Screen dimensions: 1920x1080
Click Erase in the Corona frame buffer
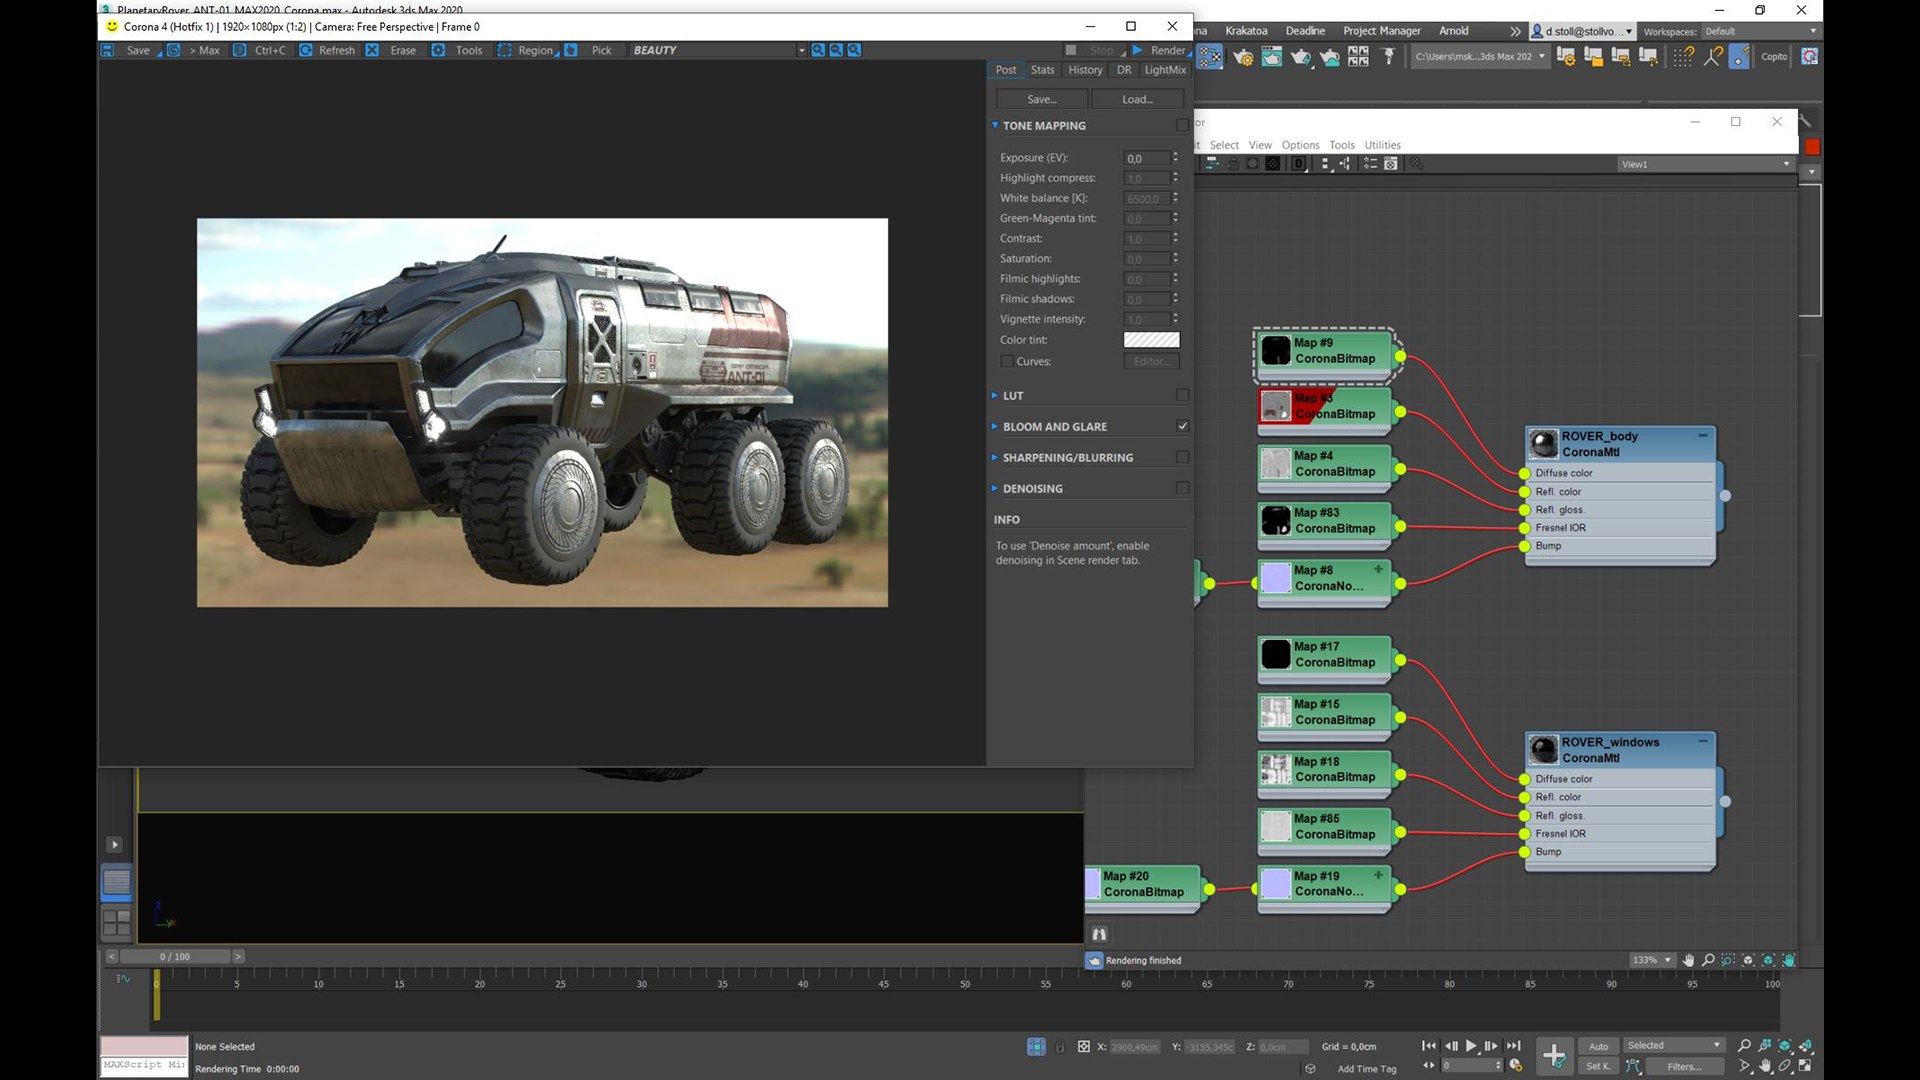click(x=402, y=50)
